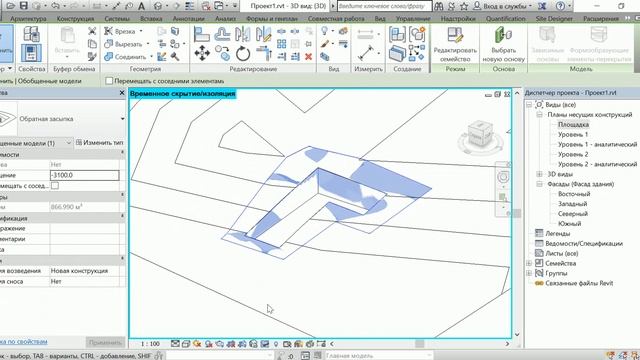Open the 'Обобщенные модели (1)' filter dropdown

coord(68,143)
